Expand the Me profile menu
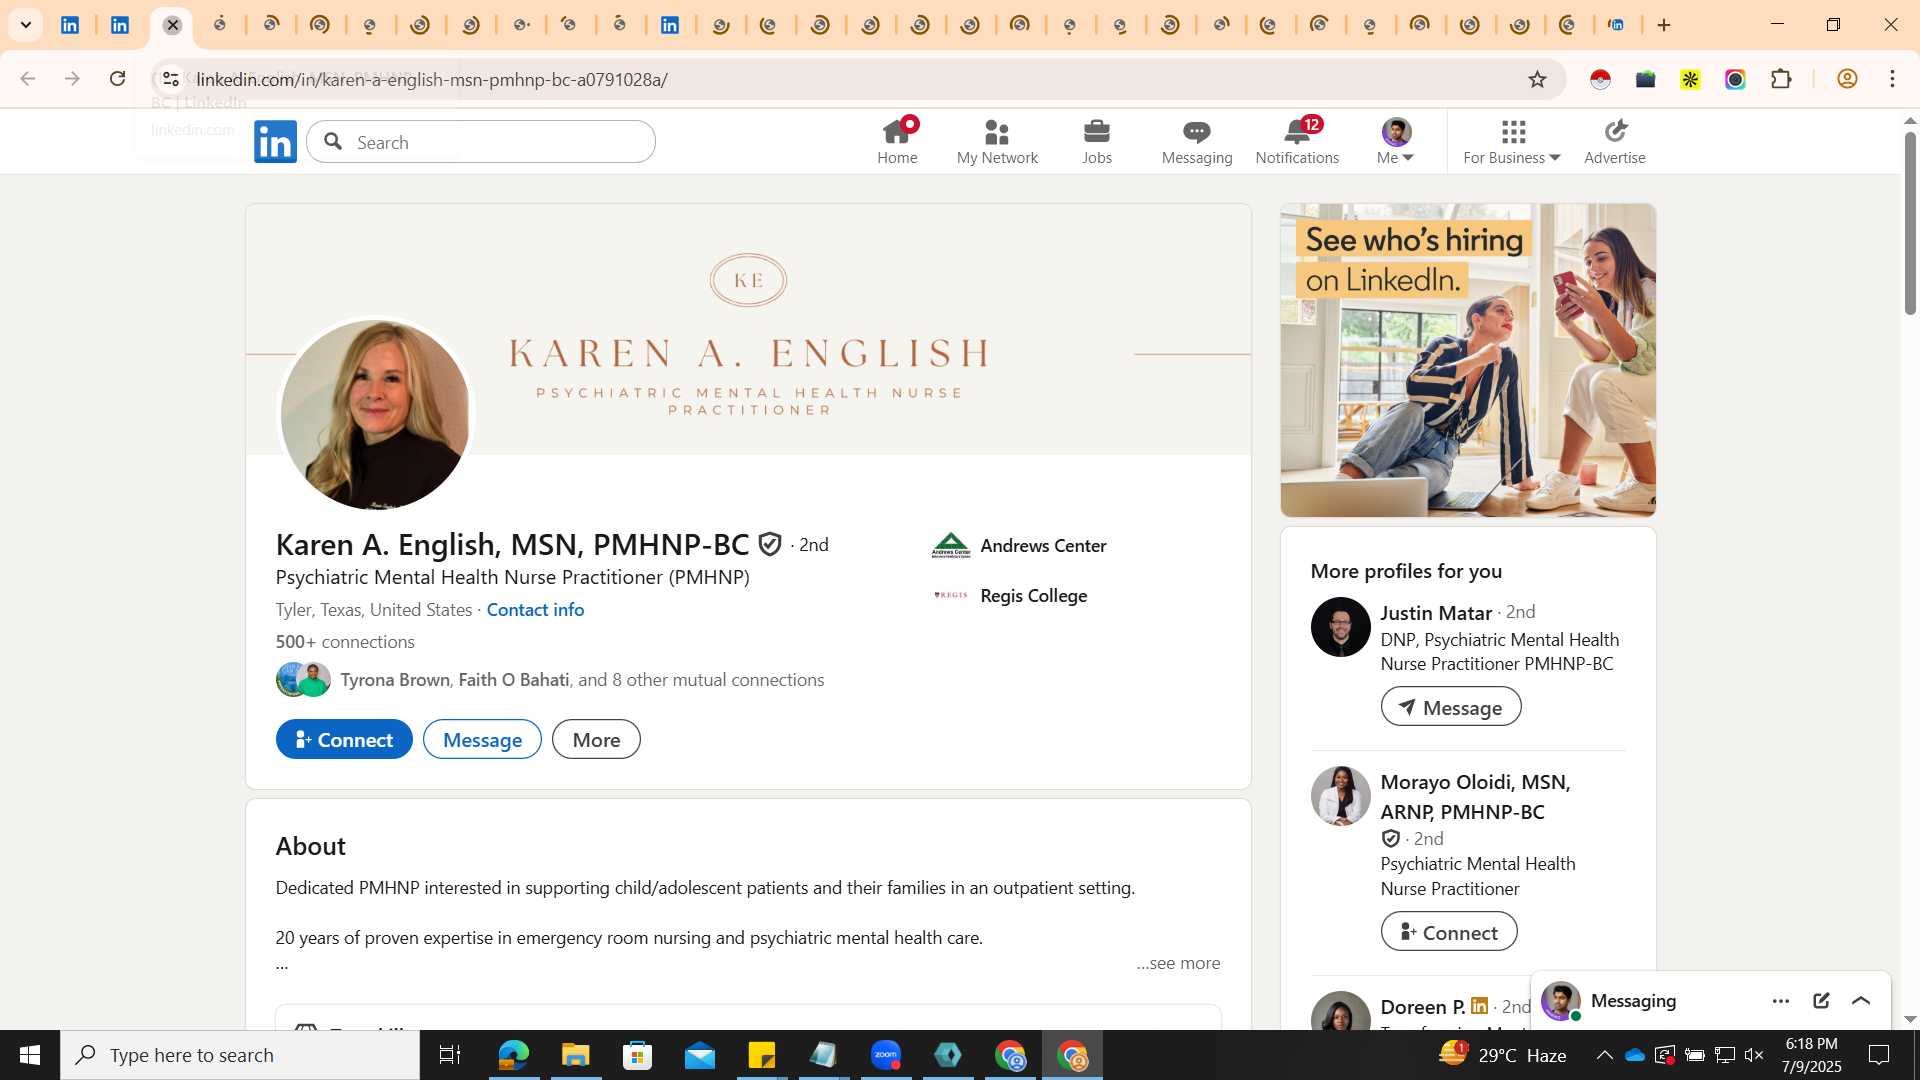1920x1080 pixels. (x=1396, y=142)
